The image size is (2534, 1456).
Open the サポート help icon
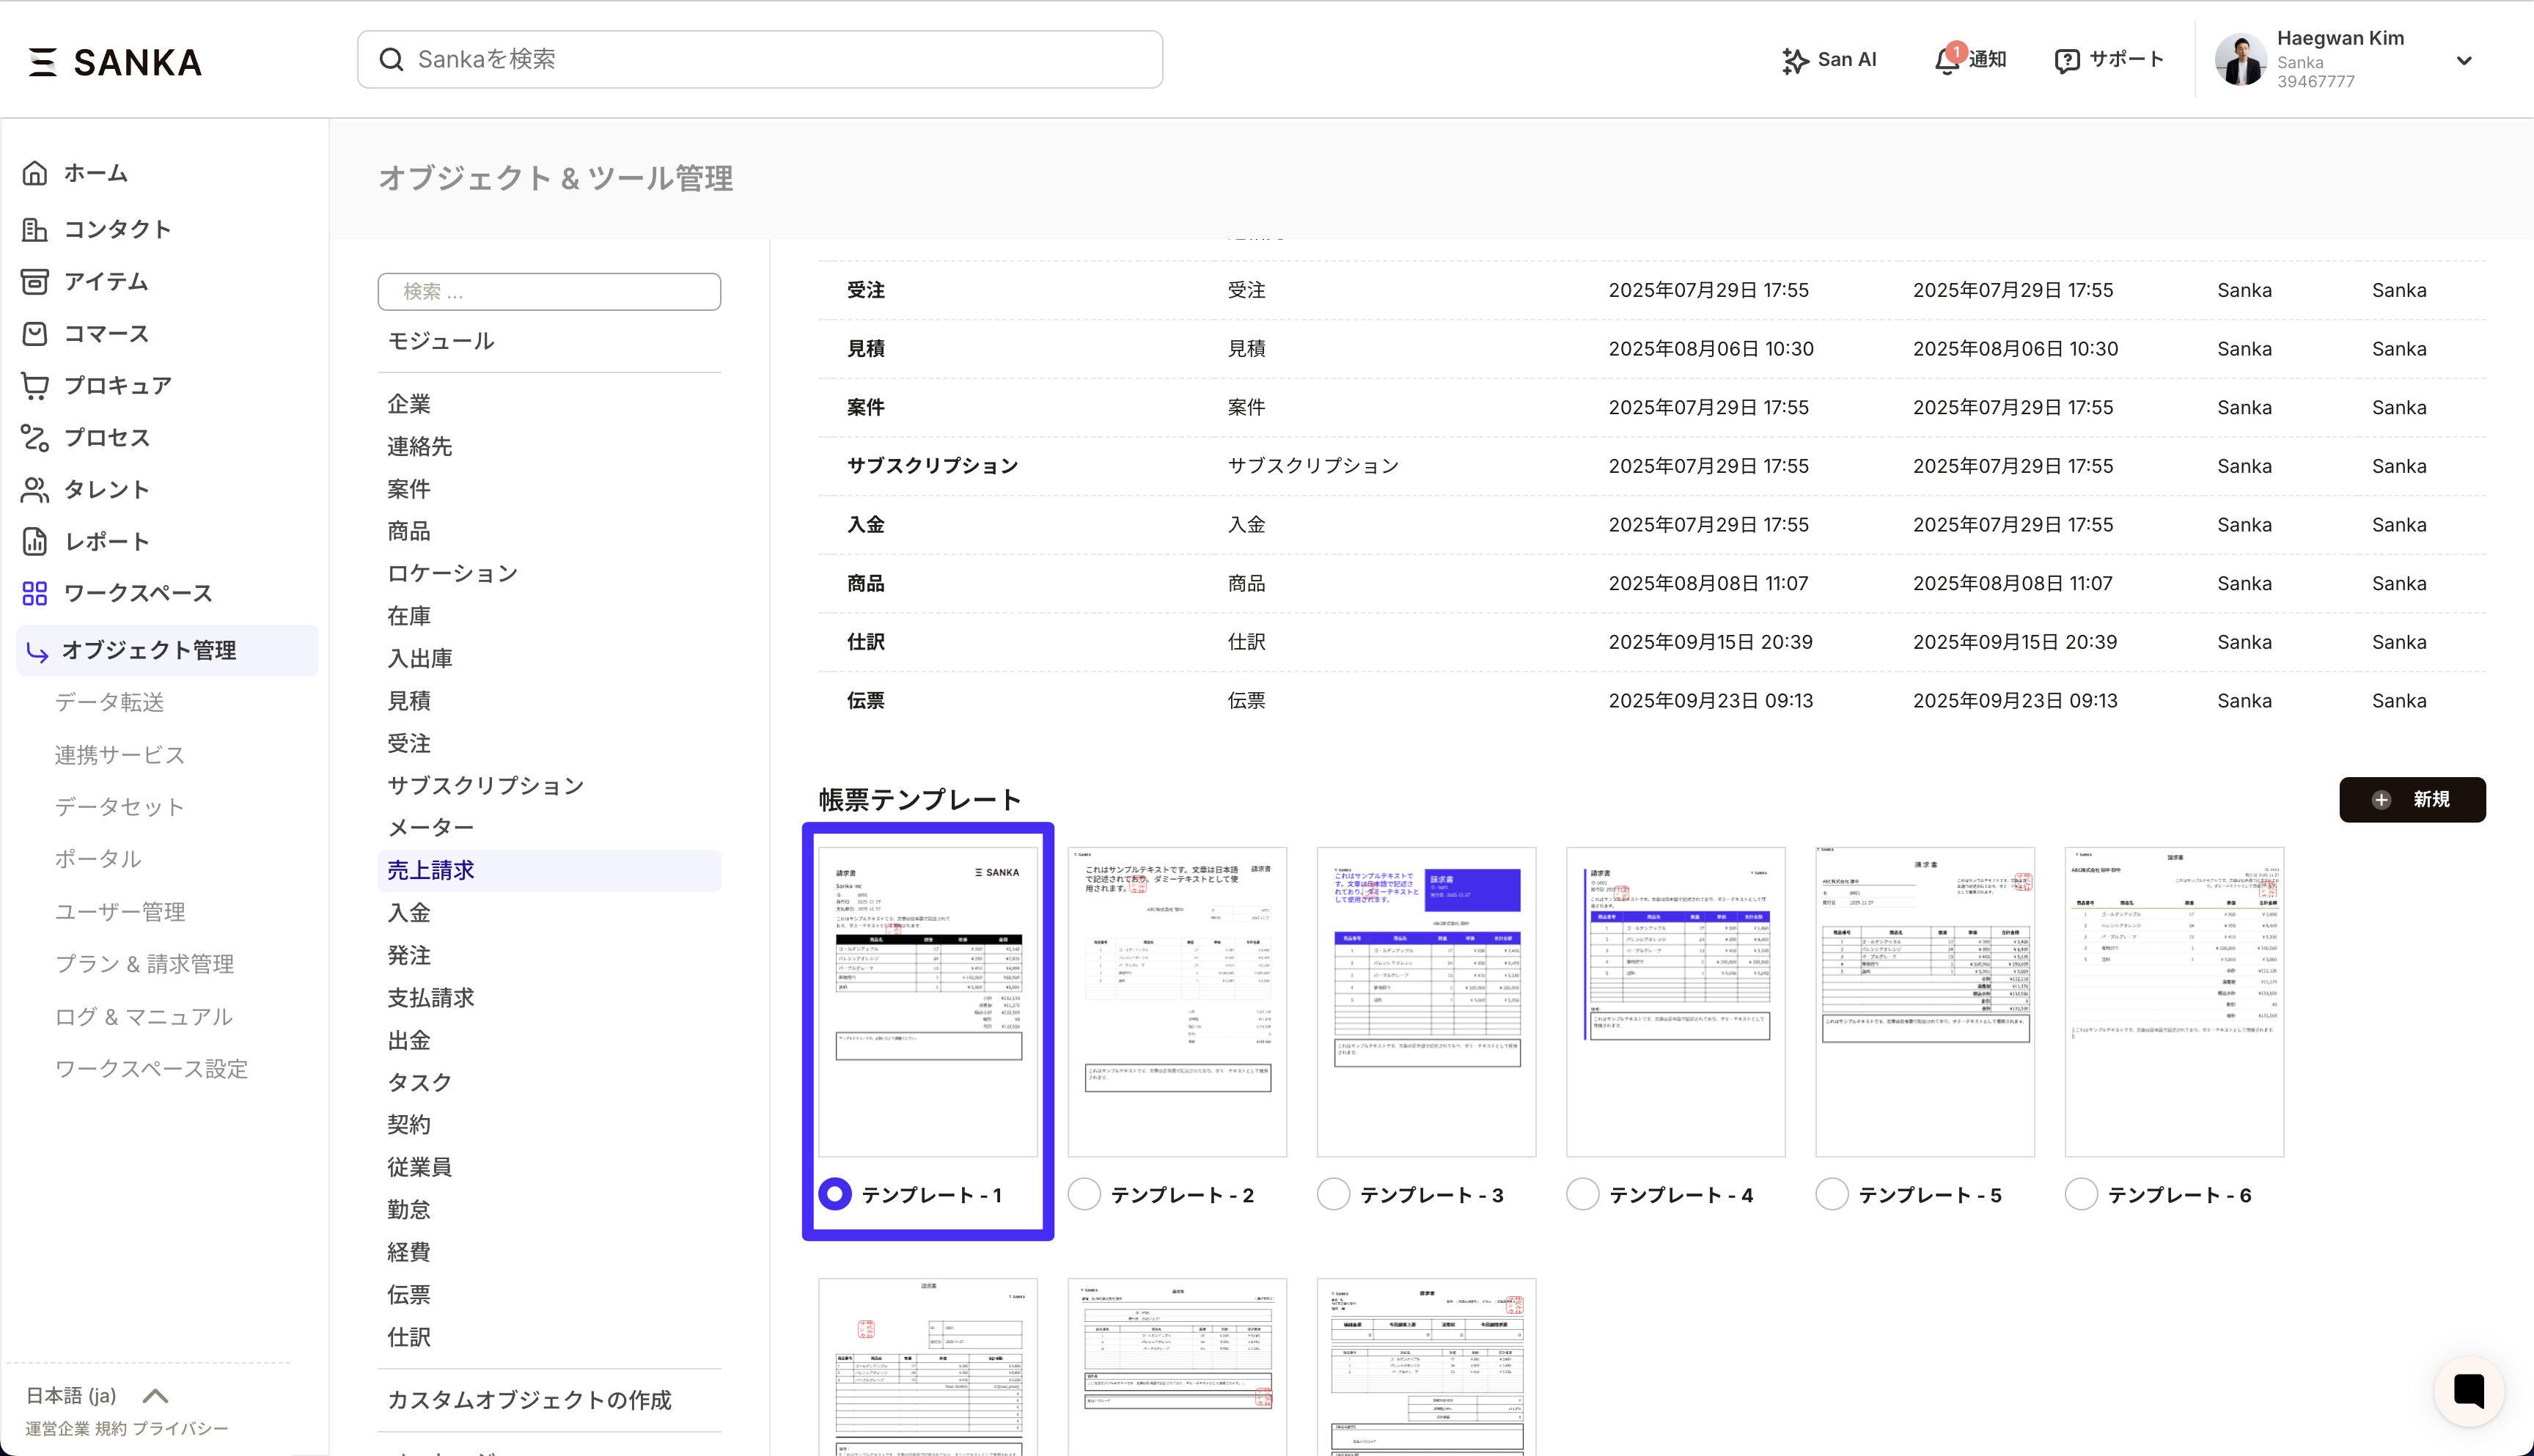point(2066,60)
